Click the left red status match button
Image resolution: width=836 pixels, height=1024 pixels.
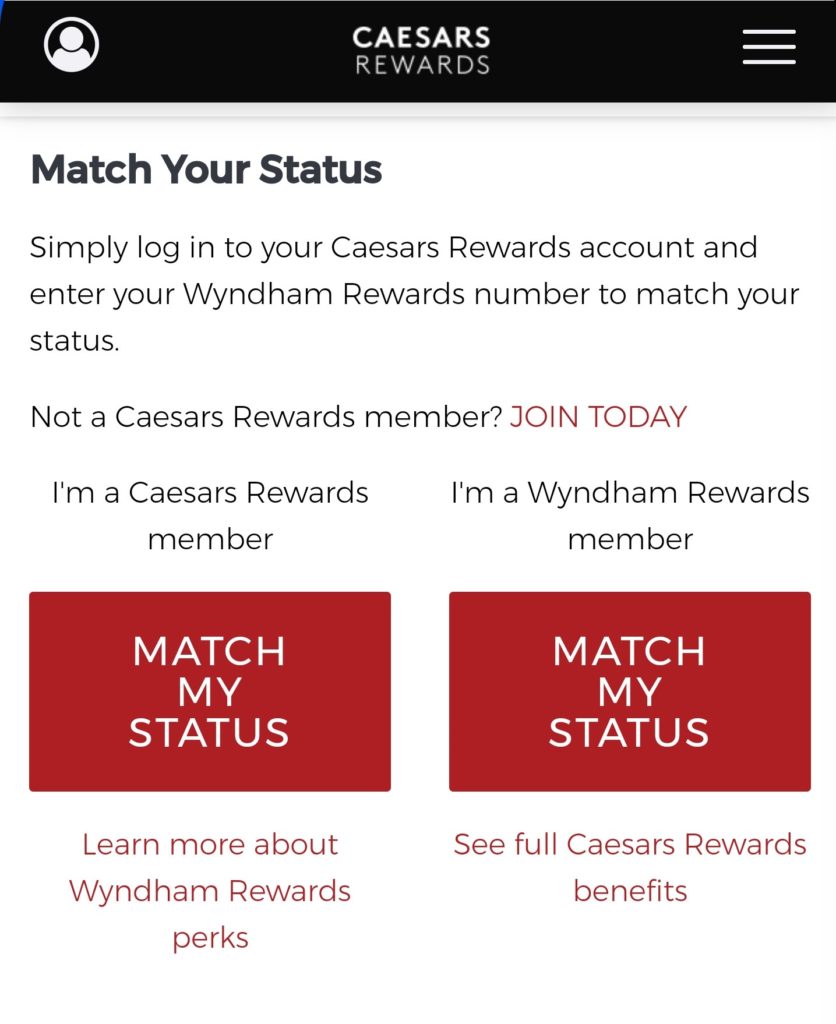(209, 691)
